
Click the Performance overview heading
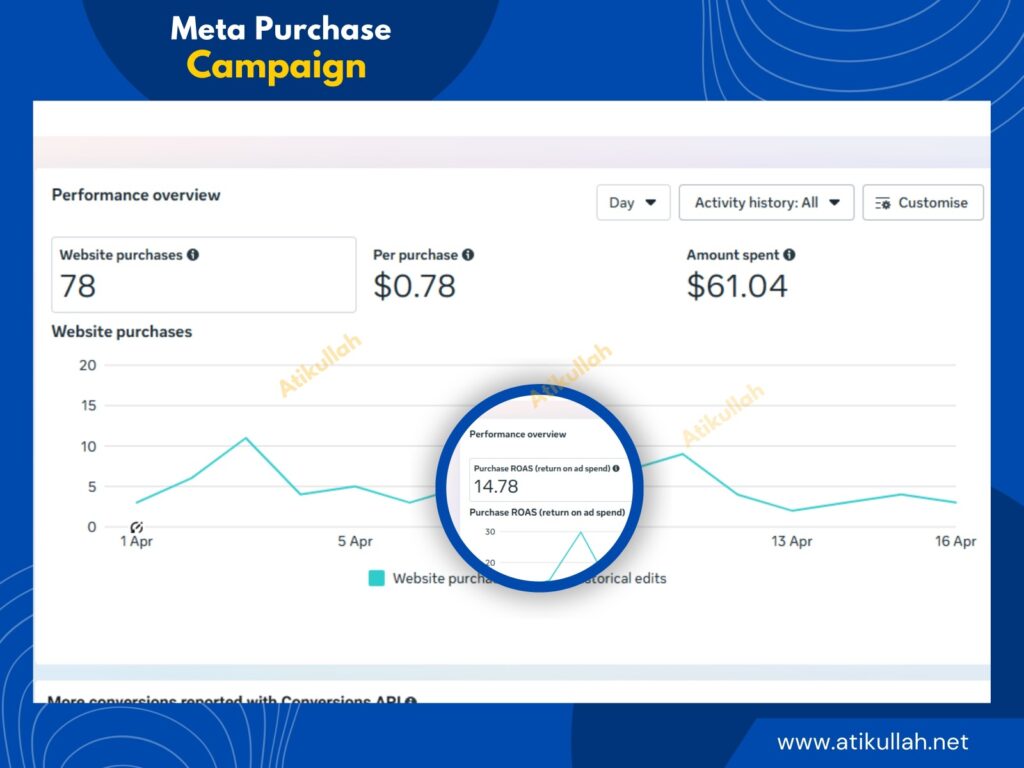[136, 195]
